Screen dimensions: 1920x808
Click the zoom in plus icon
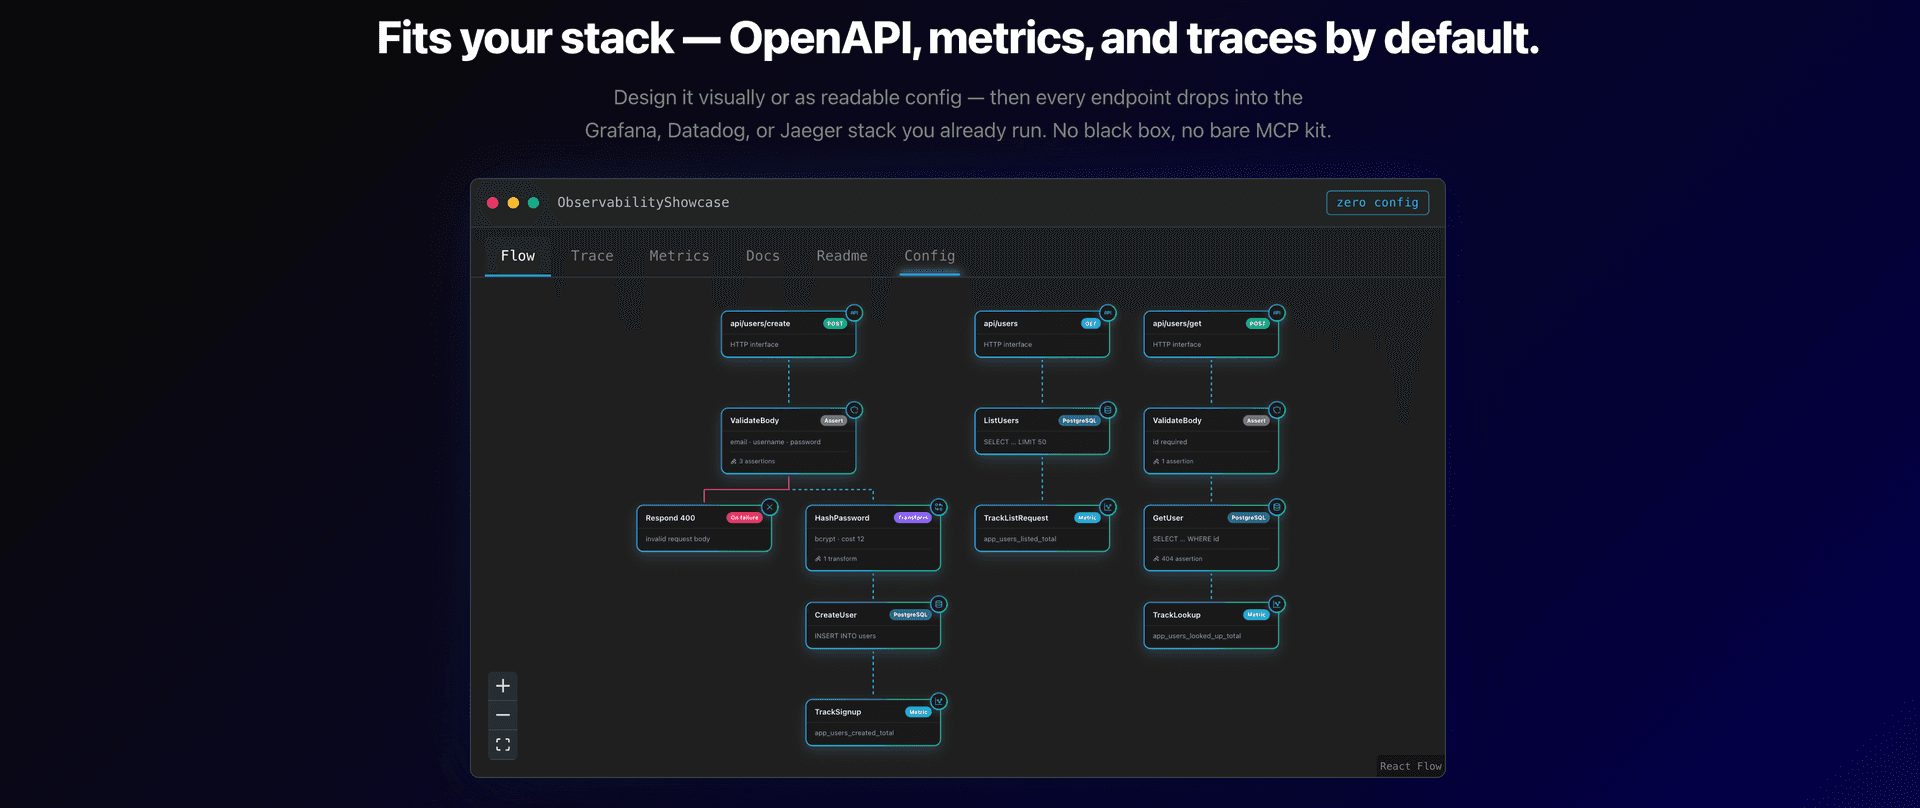(x=503, y=686)
